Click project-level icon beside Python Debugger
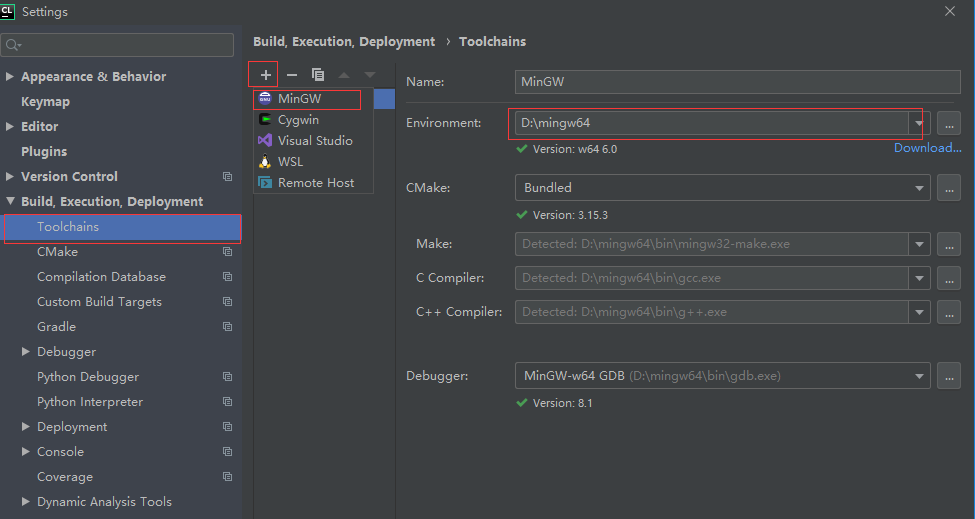Screen dimensions: 975x519 (x=228, y=377)
